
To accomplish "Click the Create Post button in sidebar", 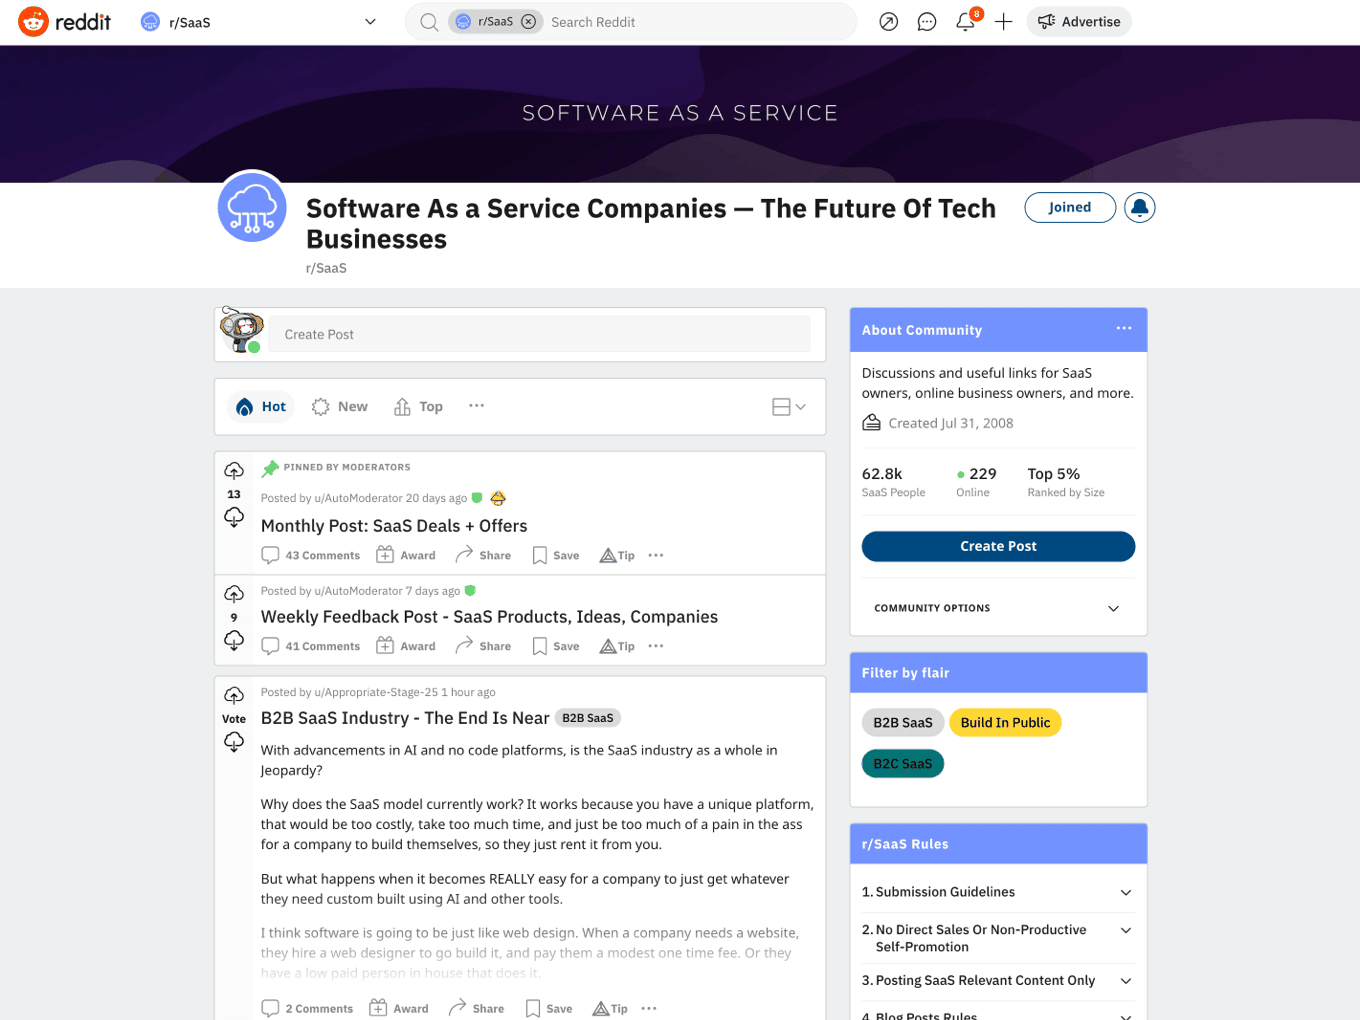I will pos(997,546).
